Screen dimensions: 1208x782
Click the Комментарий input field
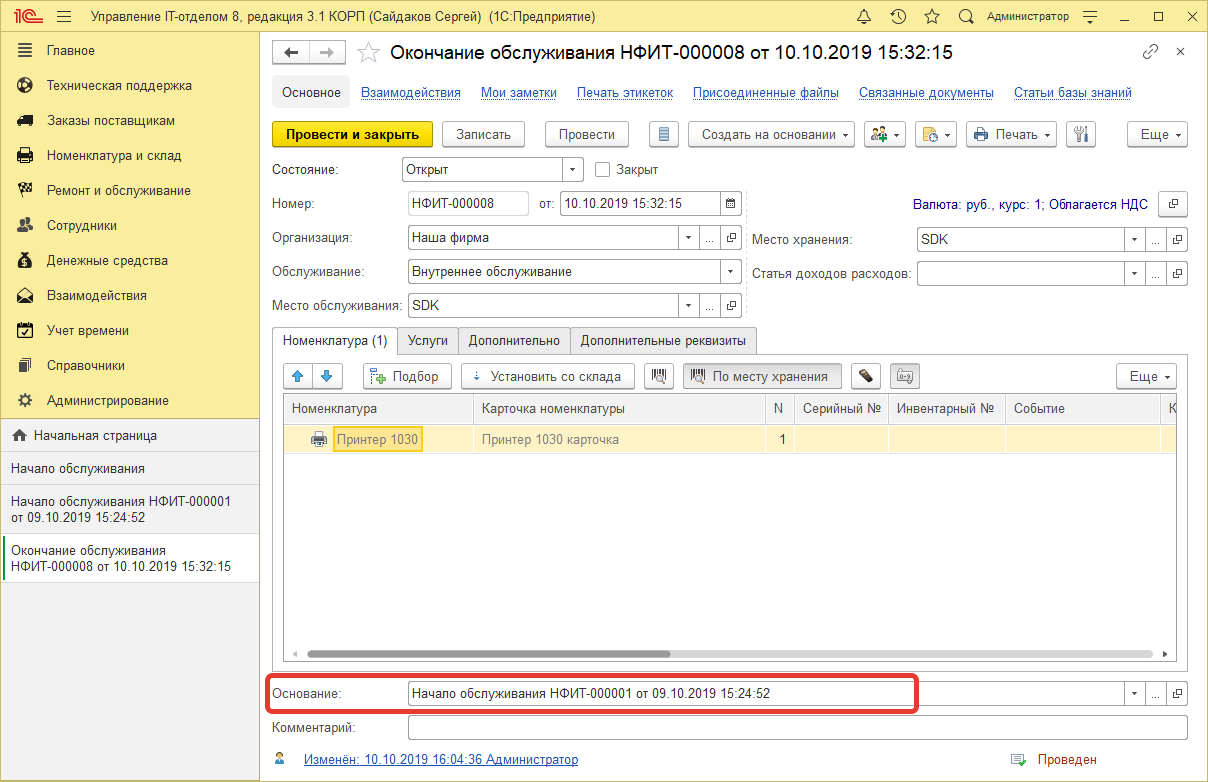pyautogui.click(x=795, y=727)
